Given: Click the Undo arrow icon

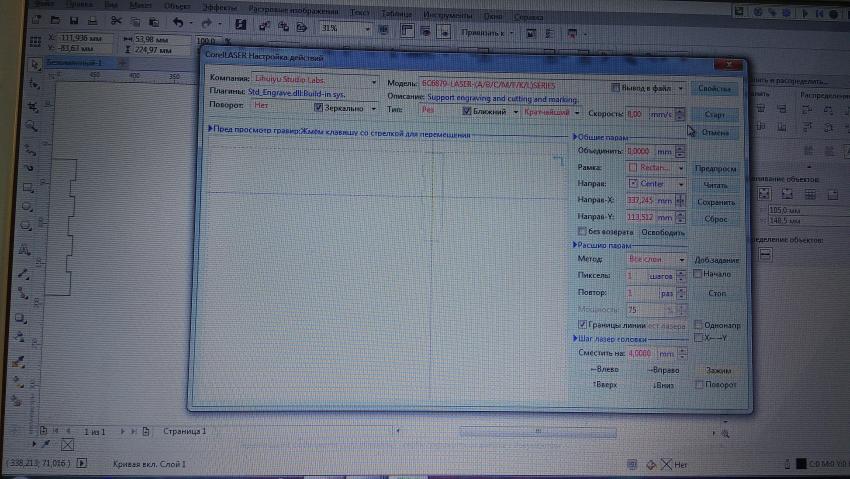Looking at the screenshot, I should coord(177,23).
